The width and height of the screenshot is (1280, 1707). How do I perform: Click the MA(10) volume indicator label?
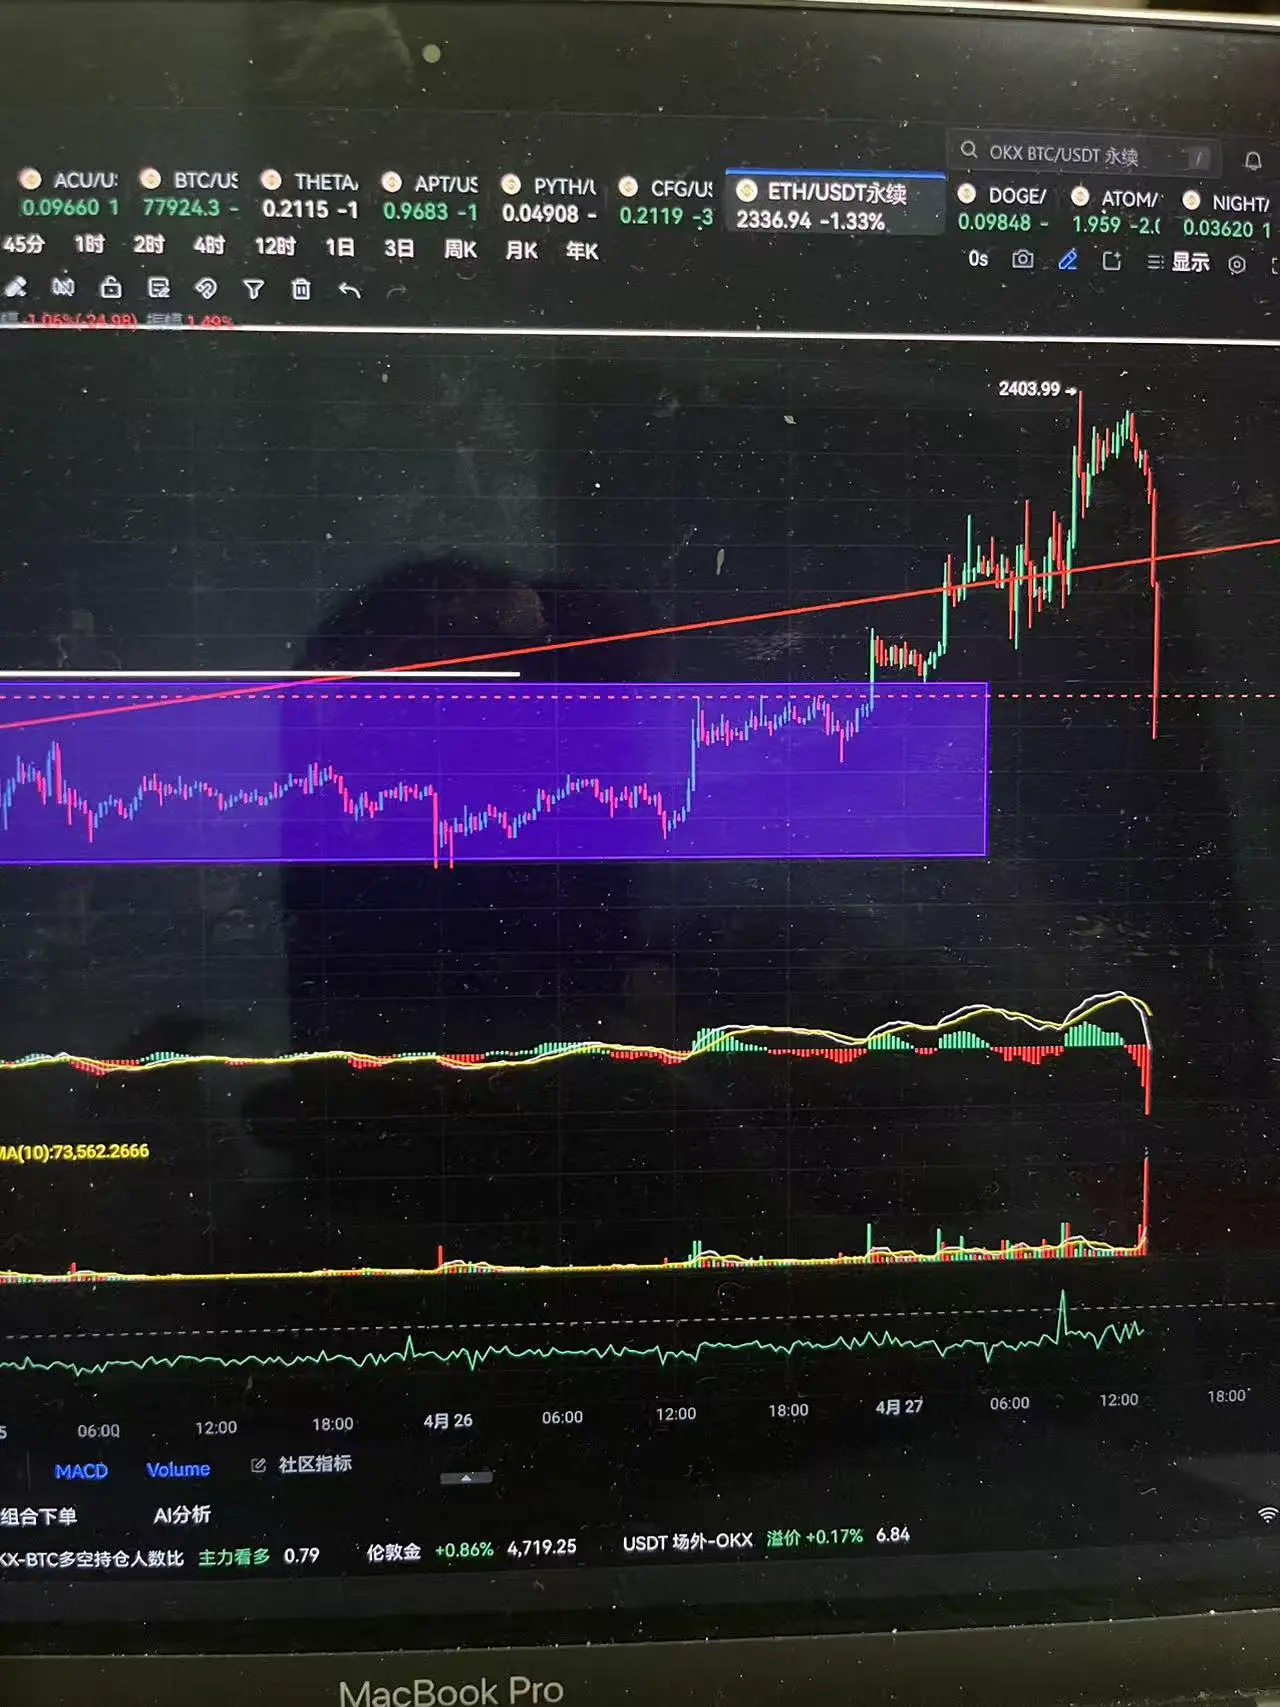tap(75, 1152)
